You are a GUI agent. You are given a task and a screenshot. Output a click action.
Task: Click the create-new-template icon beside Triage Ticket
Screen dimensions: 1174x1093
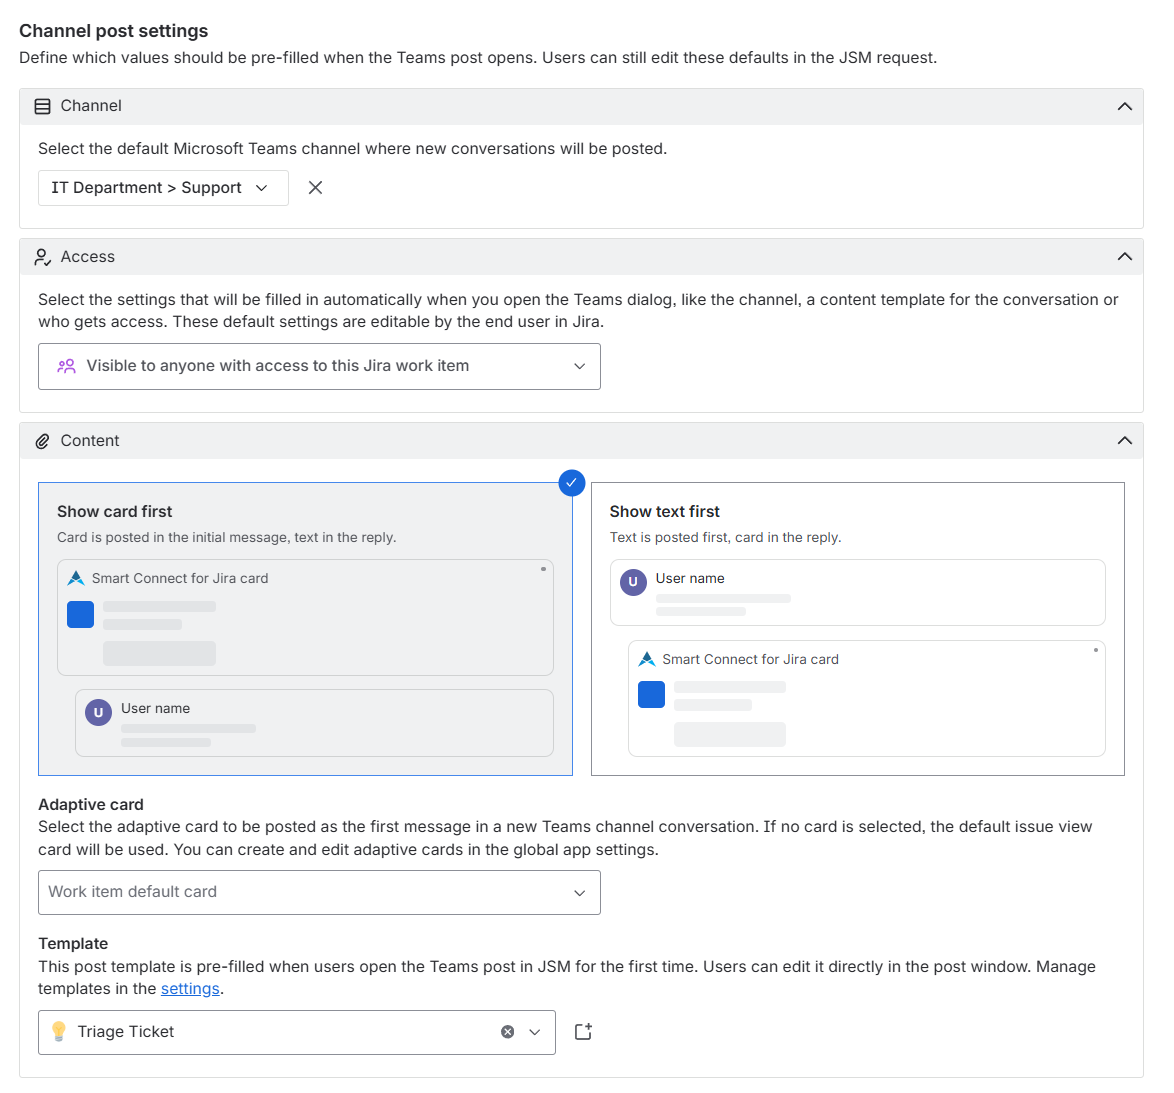[x=583, y=1032]
